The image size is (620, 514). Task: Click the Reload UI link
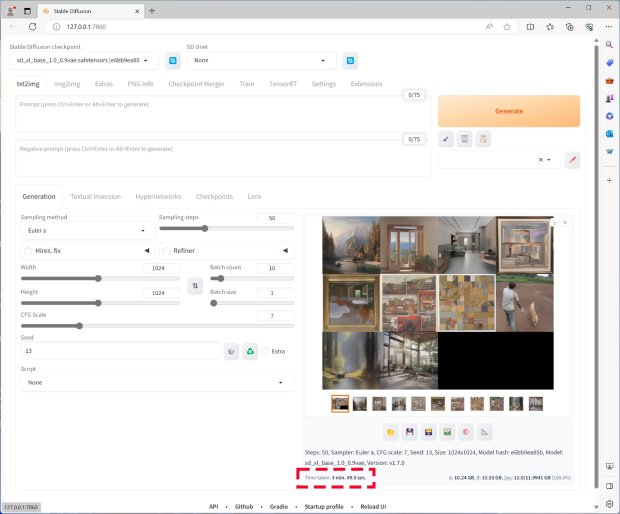click(373, 506)
